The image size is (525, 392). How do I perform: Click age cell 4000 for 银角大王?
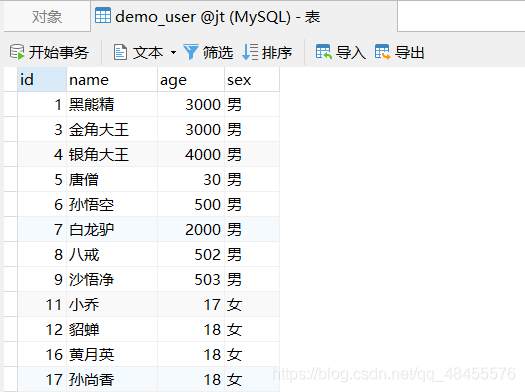point(191,155)
